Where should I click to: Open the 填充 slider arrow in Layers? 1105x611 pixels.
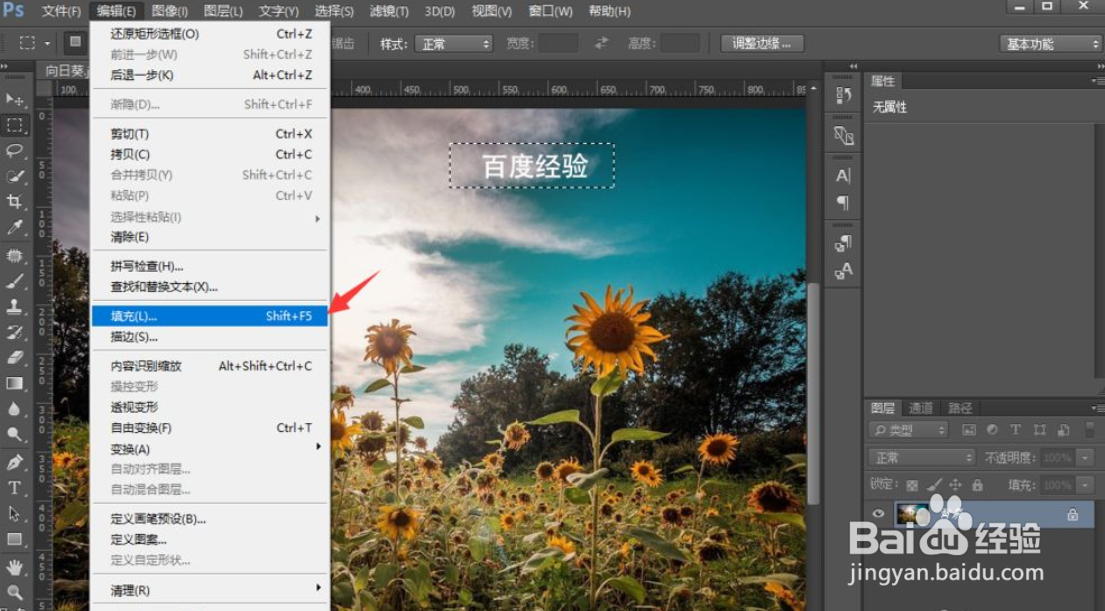pyautogui.click(x=1085, y=485)
